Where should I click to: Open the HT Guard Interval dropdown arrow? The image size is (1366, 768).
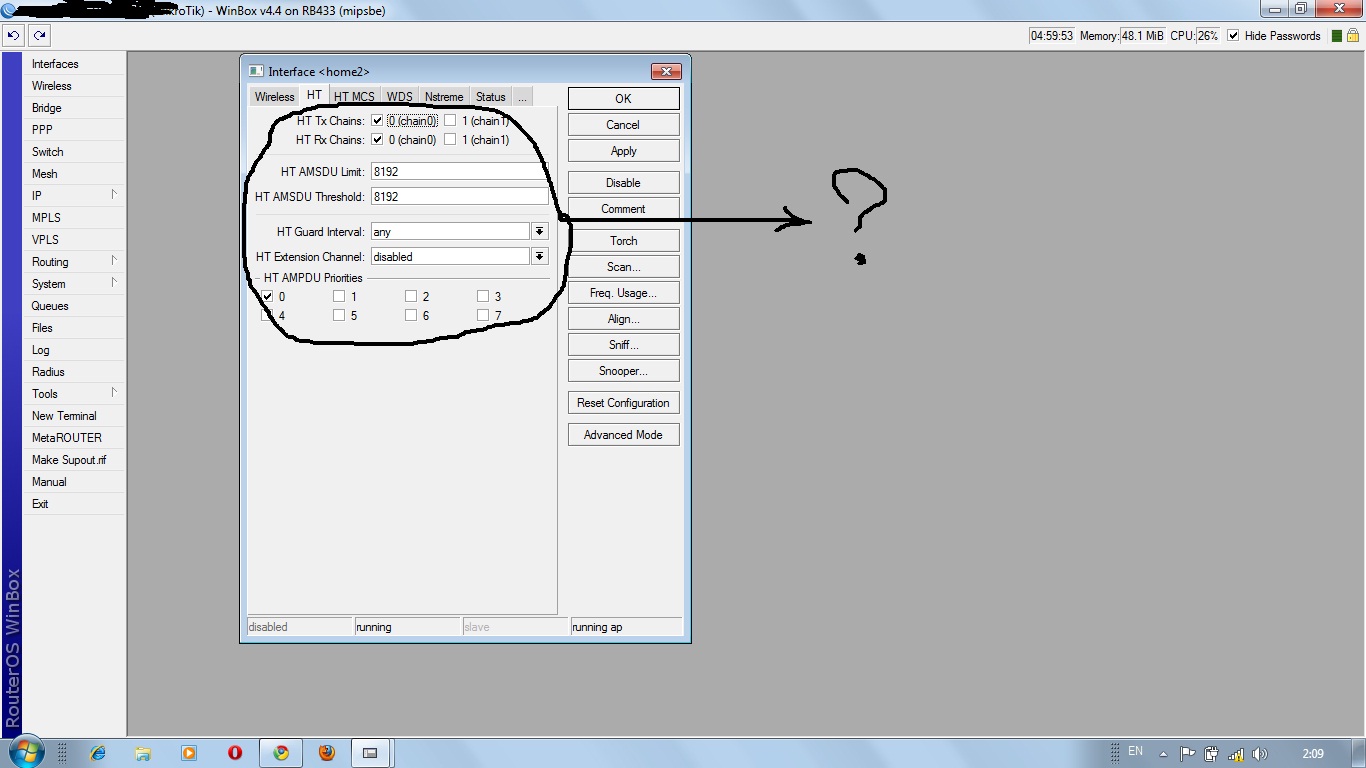click(540, 231)
